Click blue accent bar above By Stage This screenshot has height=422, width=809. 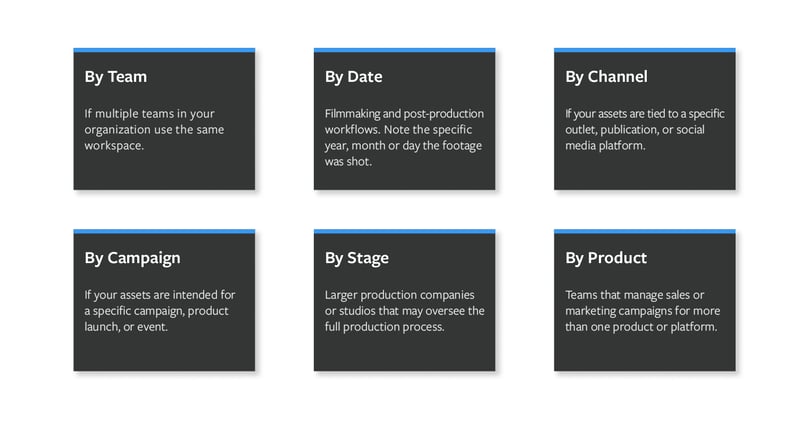tap(404, 231)
